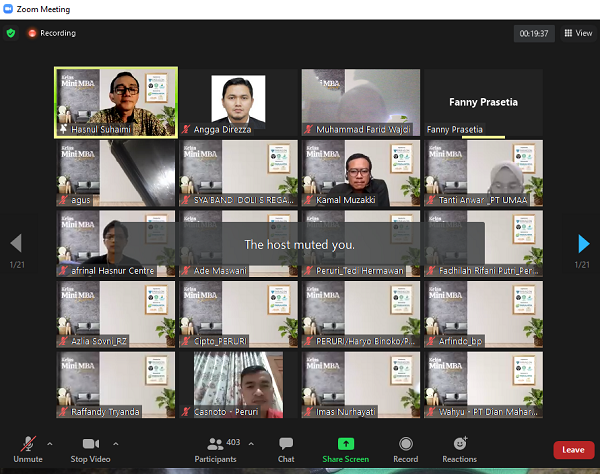Open audio options arrow next to Unmute
Image resolution: width=600 pixels, height=474 pixels.
(x=50, y=444)
